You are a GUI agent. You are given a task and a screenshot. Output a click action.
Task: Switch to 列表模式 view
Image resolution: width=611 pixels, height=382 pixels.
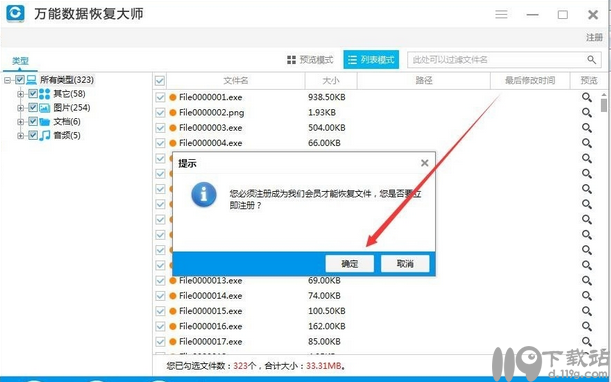click(x=371, y=60)
